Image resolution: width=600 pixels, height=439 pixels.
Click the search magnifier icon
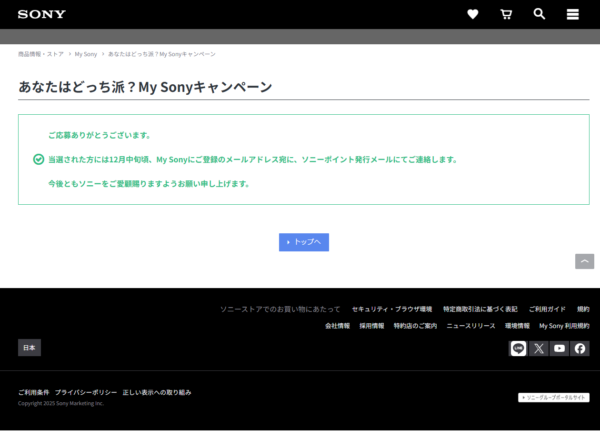point(539,14)
